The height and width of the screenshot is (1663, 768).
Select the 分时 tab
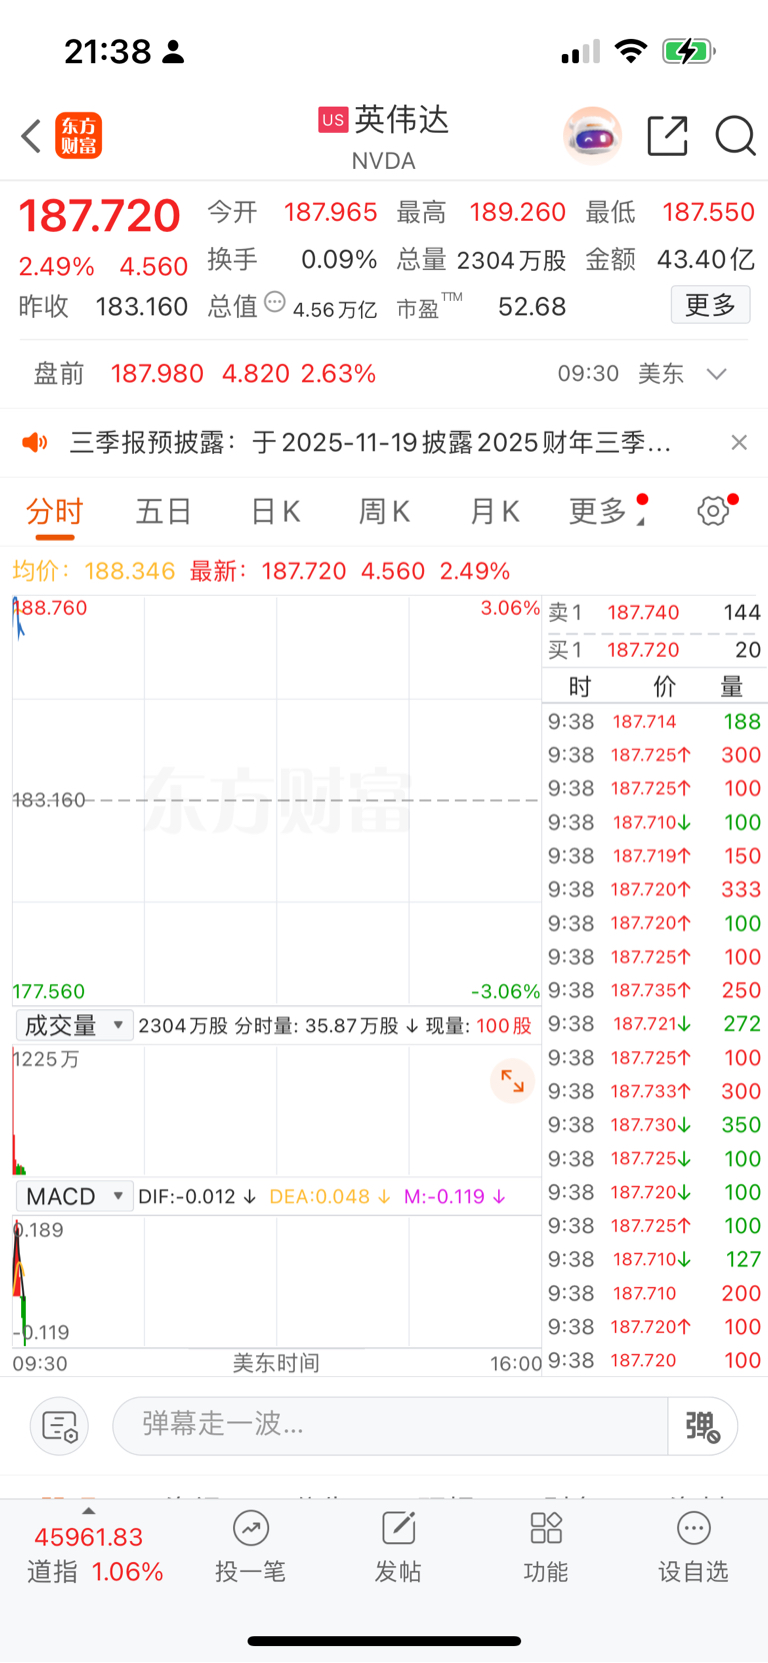point(55,511)
